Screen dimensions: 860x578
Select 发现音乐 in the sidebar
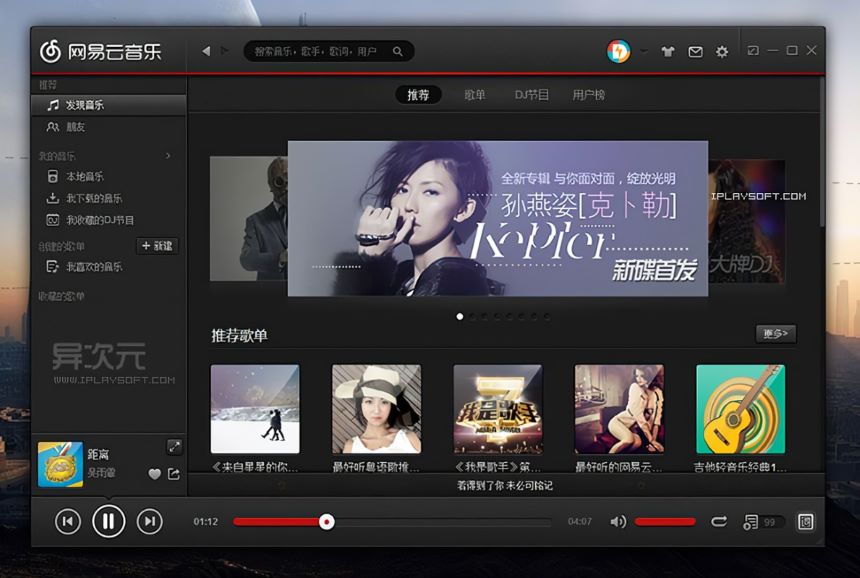tap(109, 105)
